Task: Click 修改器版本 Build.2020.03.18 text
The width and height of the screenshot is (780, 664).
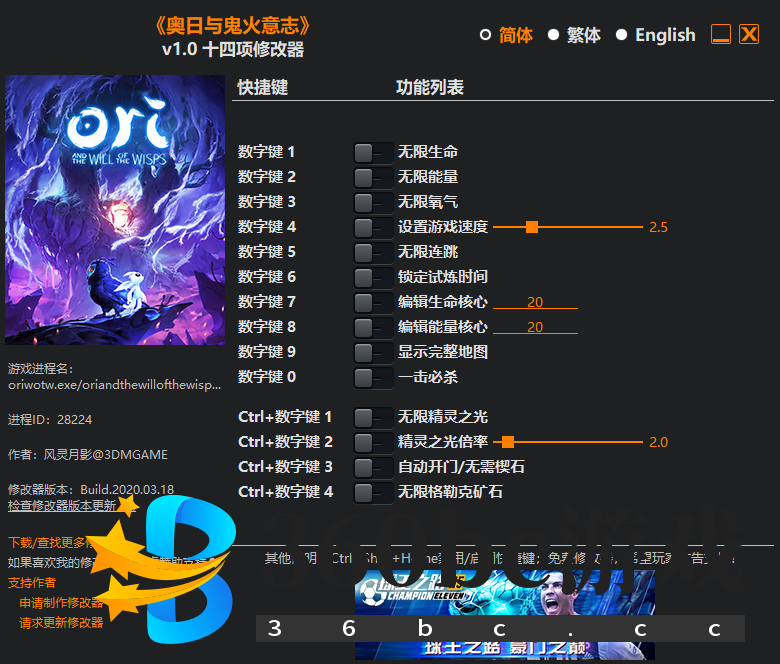Action: click(91, 489)
